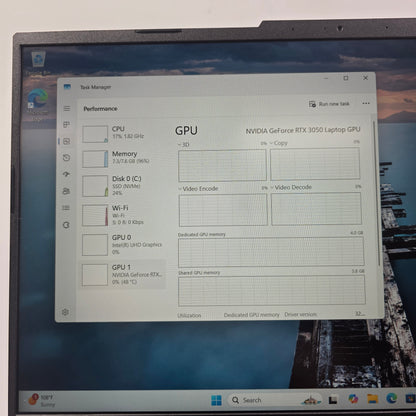Open Copilot from the taskbar
This screenshot has height=416, width=416.
pyautogui.click(x=353, y=399)
